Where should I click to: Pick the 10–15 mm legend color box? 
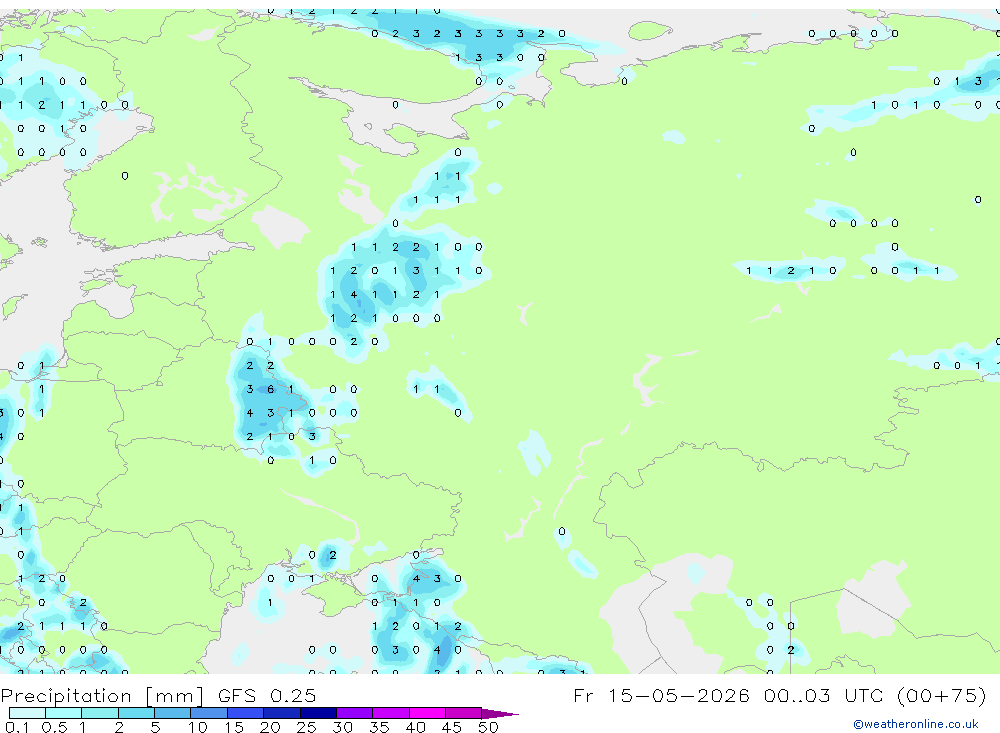click(x=209, y=713)
